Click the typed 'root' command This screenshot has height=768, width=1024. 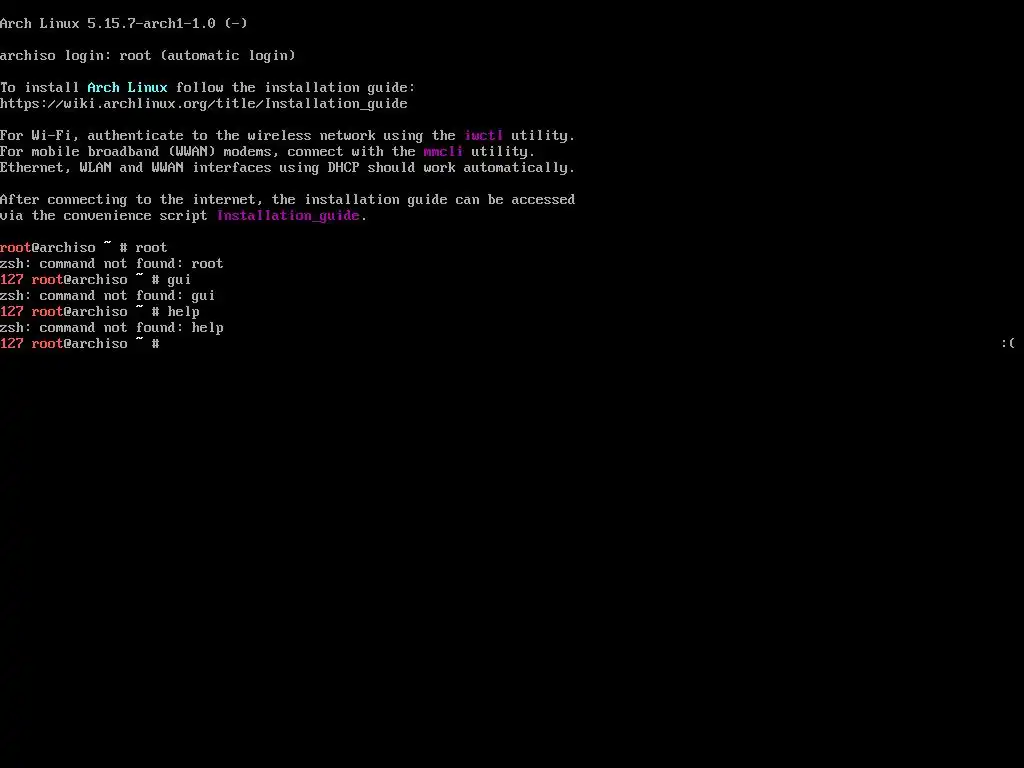pos(152,248)
